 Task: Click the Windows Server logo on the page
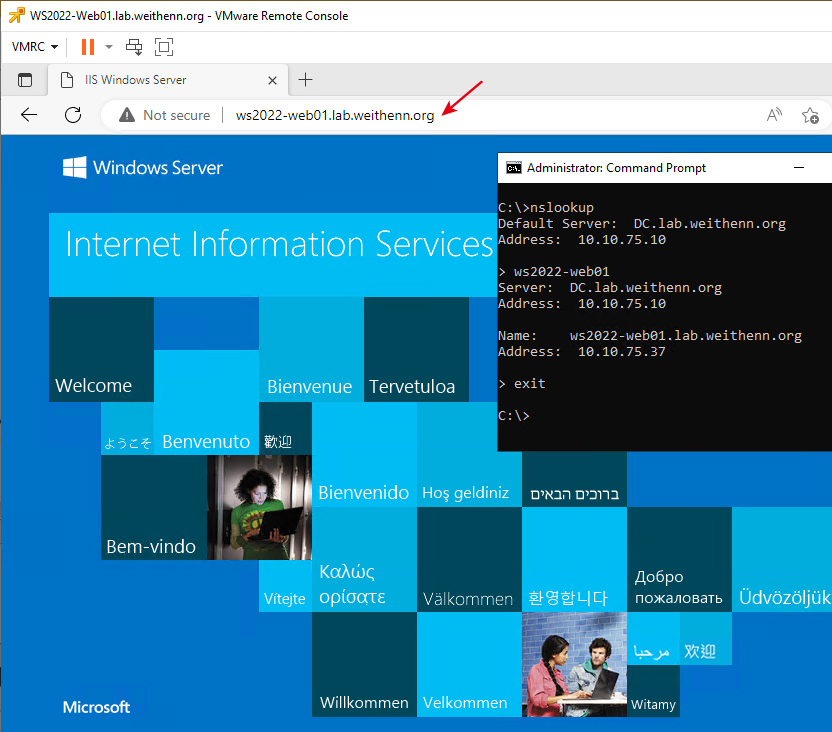(x=143, y=168)
